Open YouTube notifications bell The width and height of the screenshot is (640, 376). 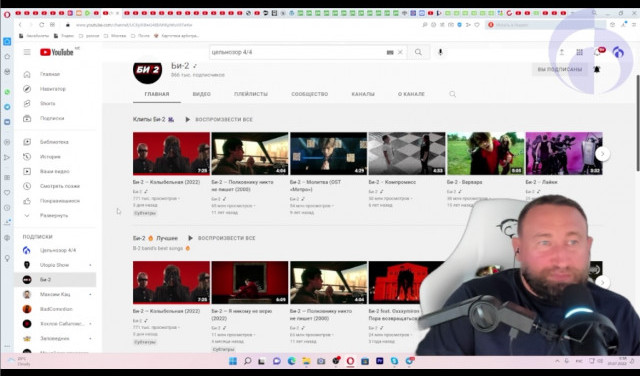click(598, 52)
